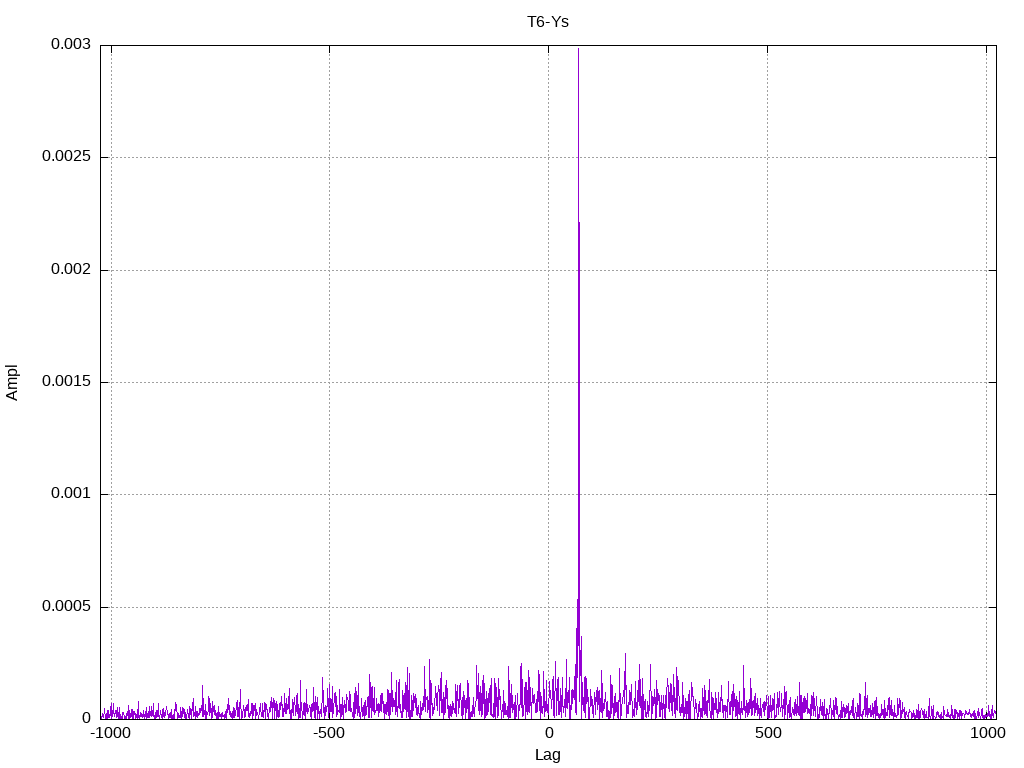Click the 0.003 y-axis tick label
Viewport: 1024px width, 768px height.
click(x=71, y=45)
